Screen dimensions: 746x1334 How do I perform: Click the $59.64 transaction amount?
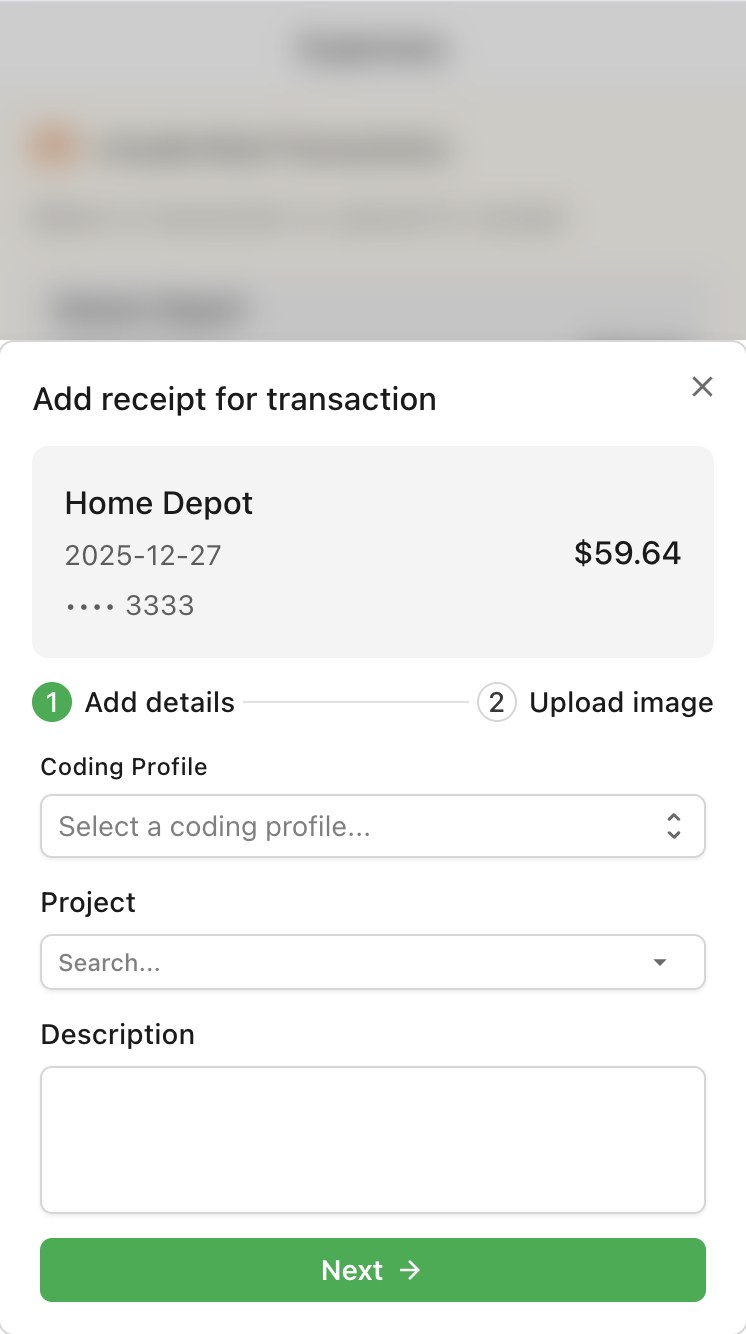click(x=628, y=553)
